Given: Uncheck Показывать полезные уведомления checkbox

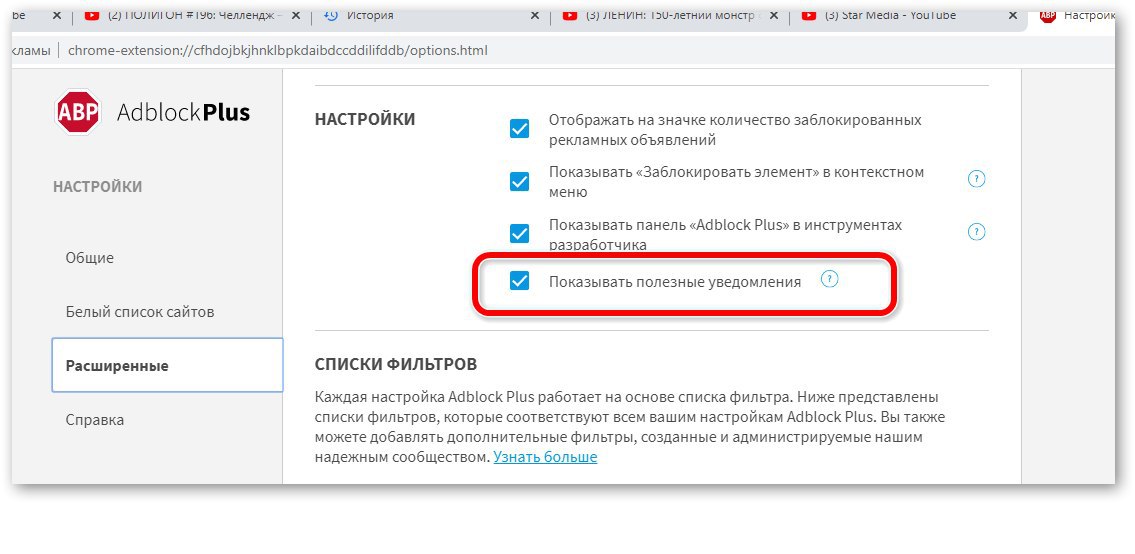Looking at the screenshot, I should pyautogui.click(x=519, y=281).
